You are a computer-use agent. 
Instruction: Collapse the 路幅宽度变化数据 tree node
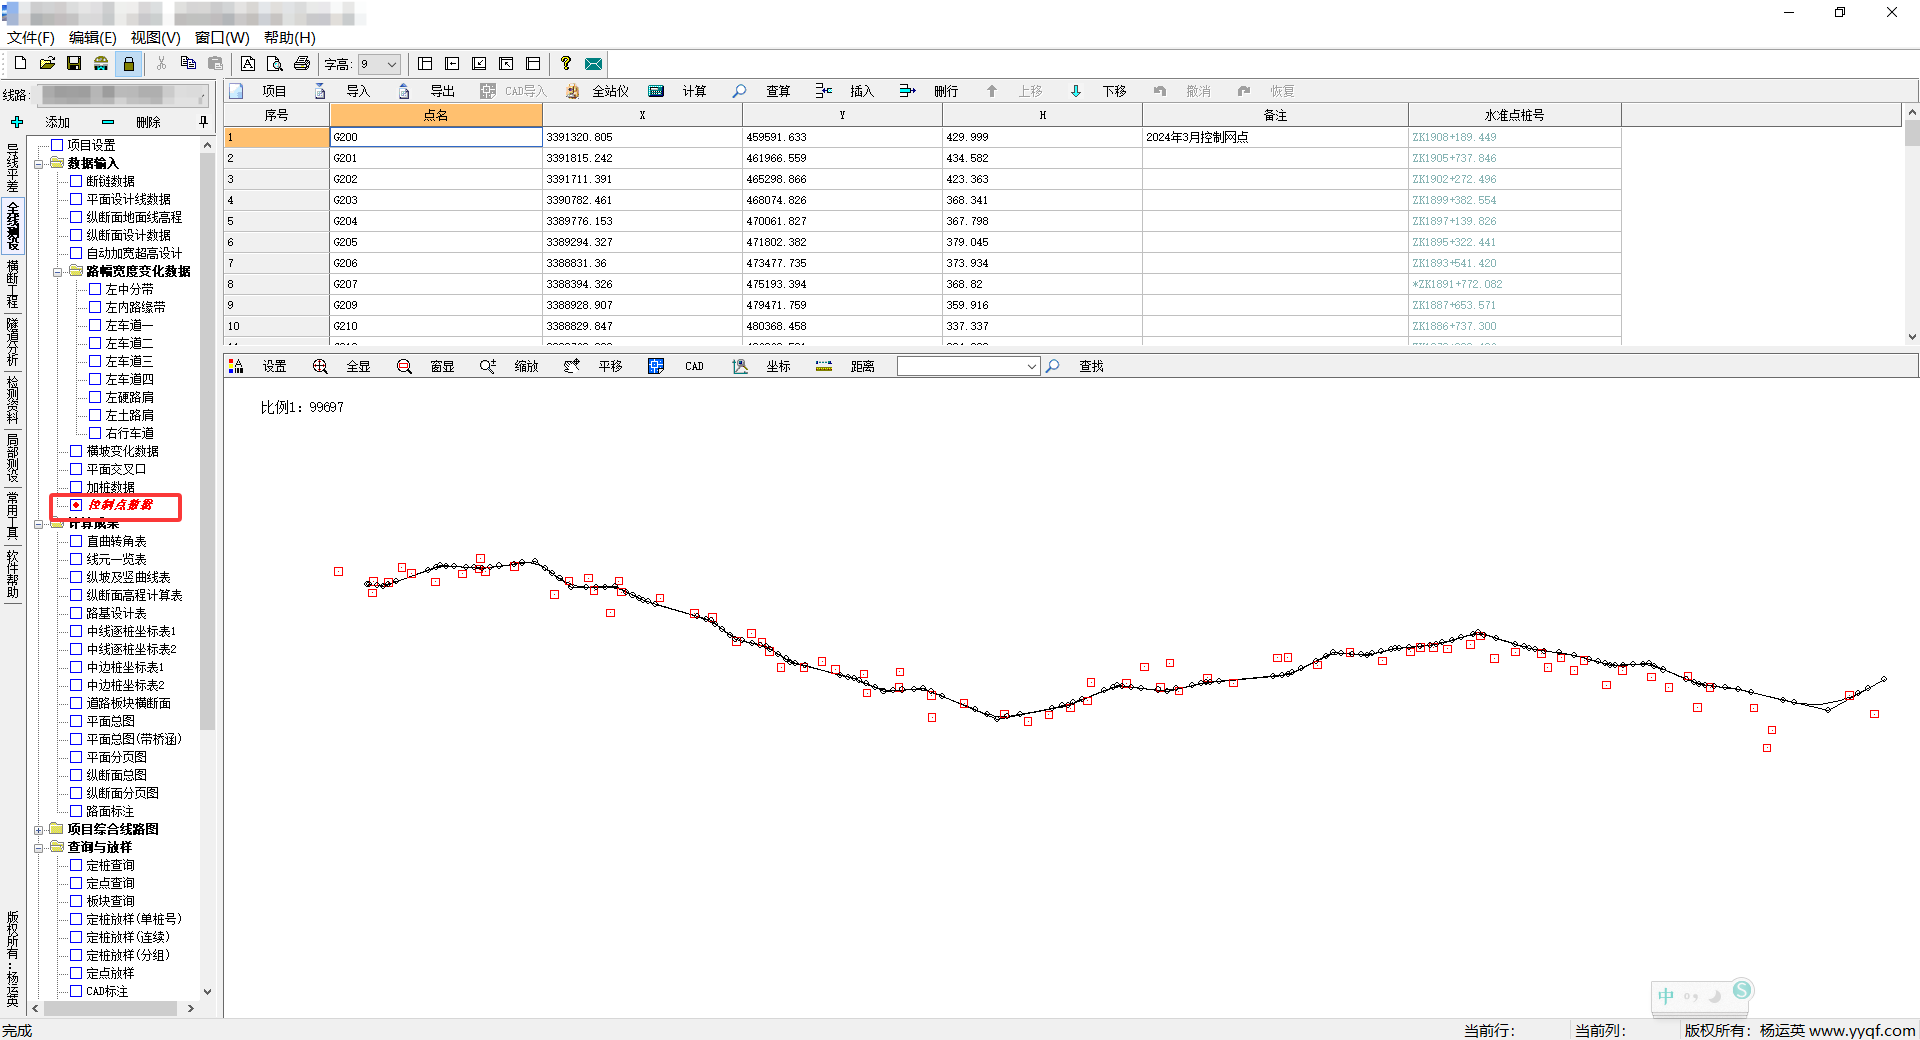coord(57,272)
